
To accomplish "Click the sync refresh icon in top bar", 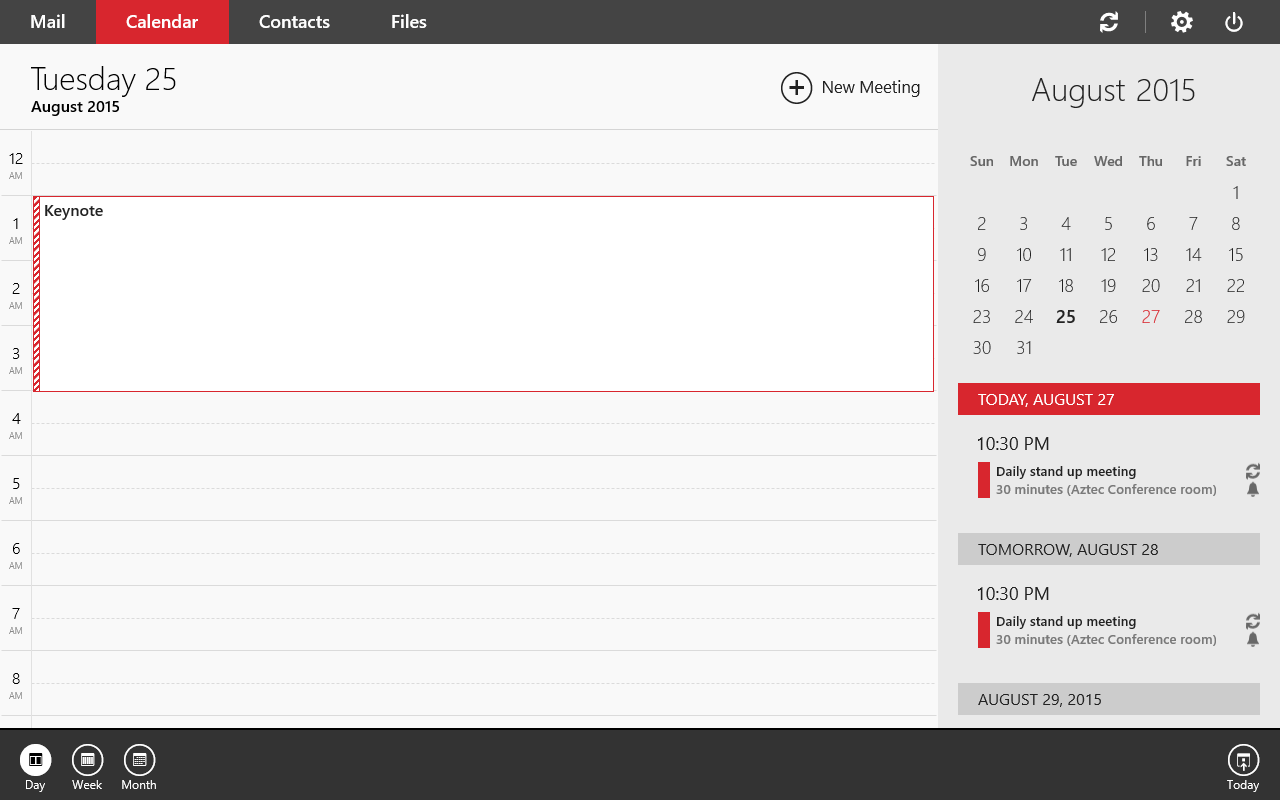I will coord(1108,22).
